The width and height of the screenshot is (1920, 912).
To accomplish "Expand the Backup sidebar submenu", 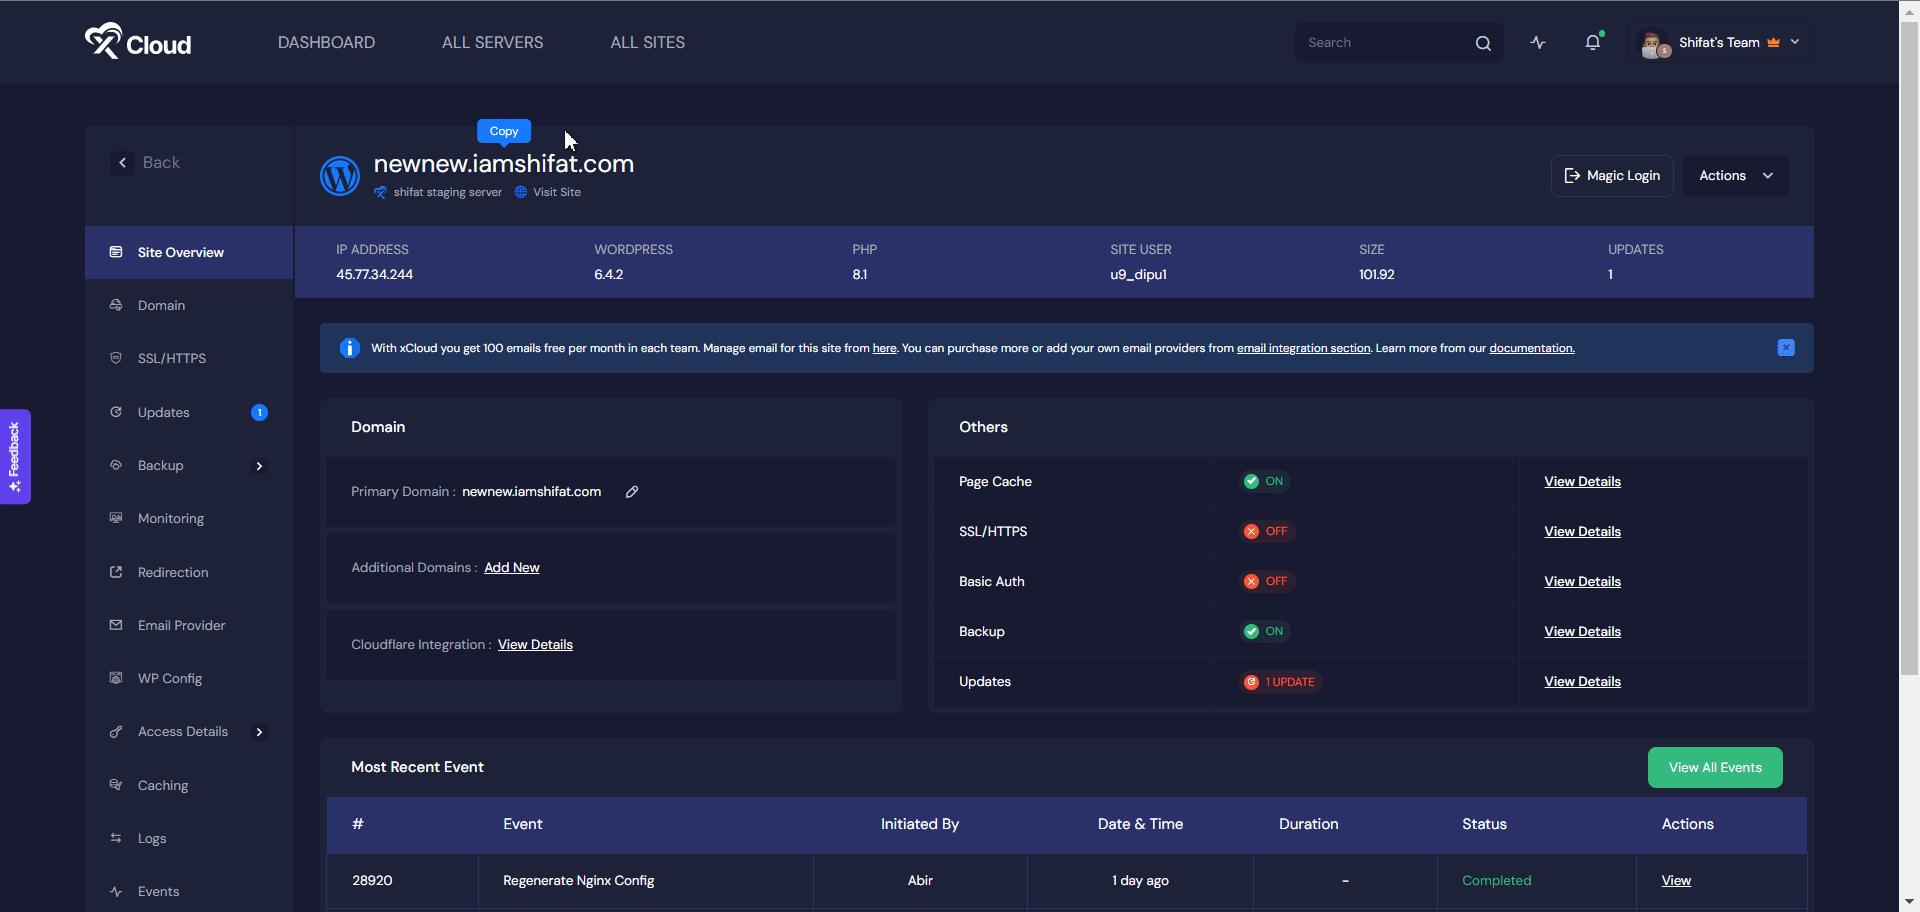I will 259,466.
